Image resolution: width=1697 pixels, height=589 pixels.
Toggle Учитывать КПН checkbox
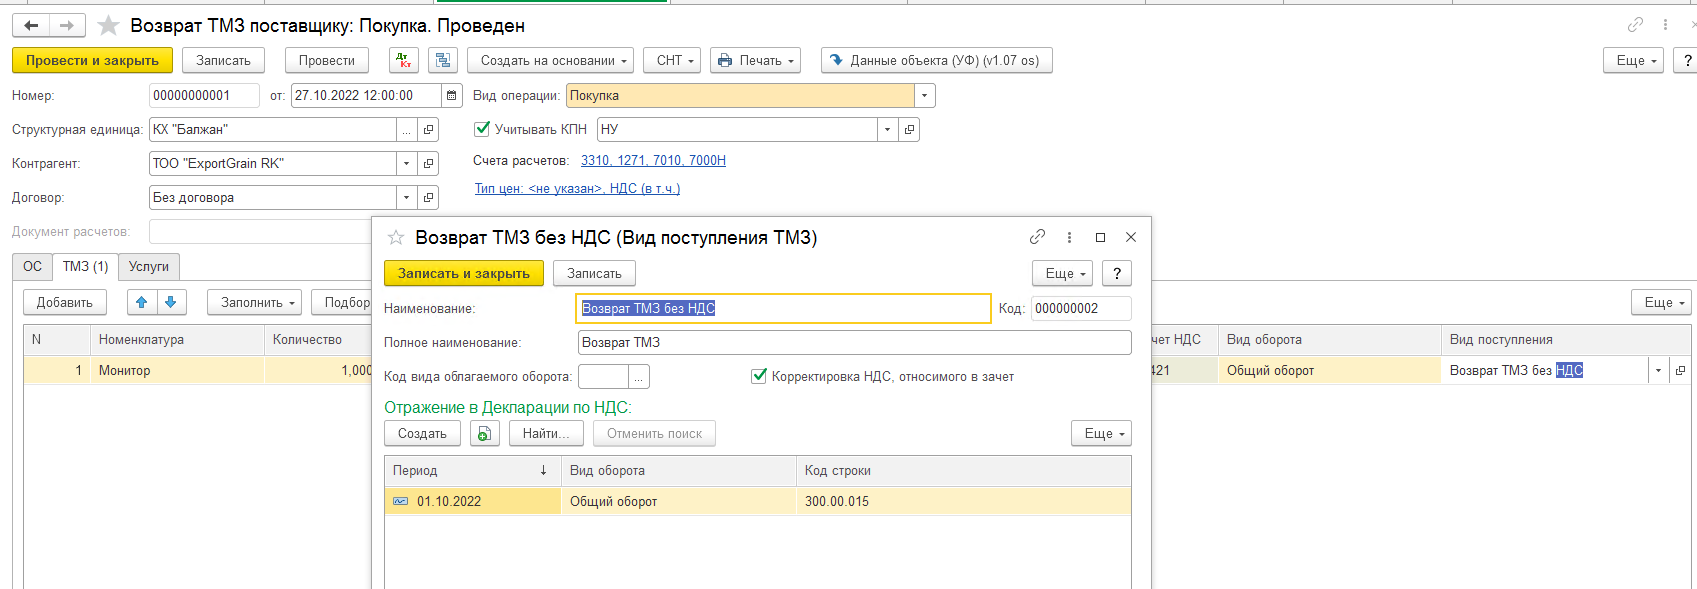[x=482, y=129]
